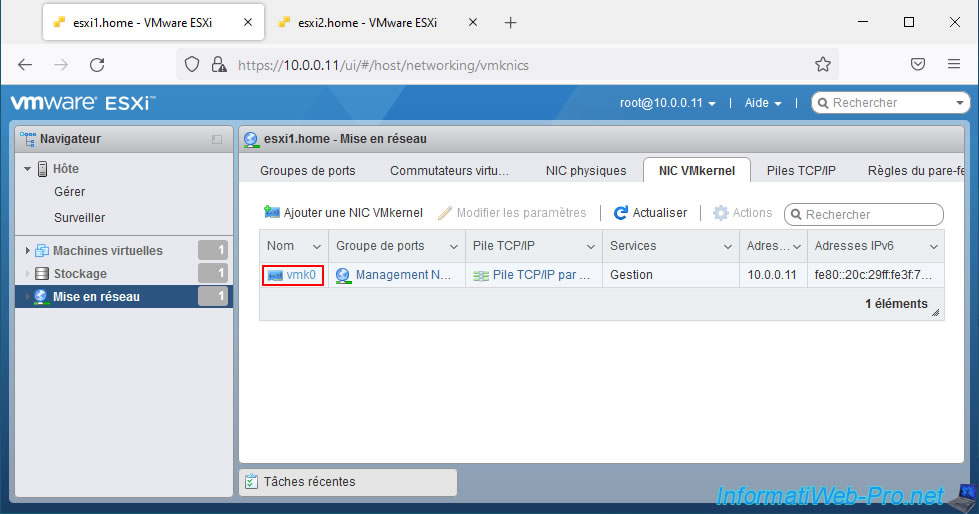The width and height of the screenshot is (979, 514).
Task: Open the Services column dropdown
Action: click(727, 247)
